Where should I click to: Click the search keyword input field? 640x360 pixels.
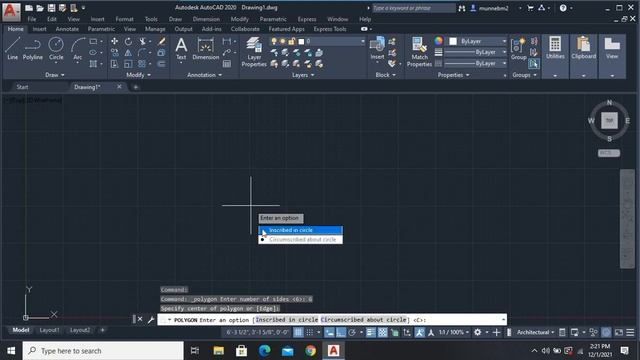pyautogui.click(x=413, y=8)
